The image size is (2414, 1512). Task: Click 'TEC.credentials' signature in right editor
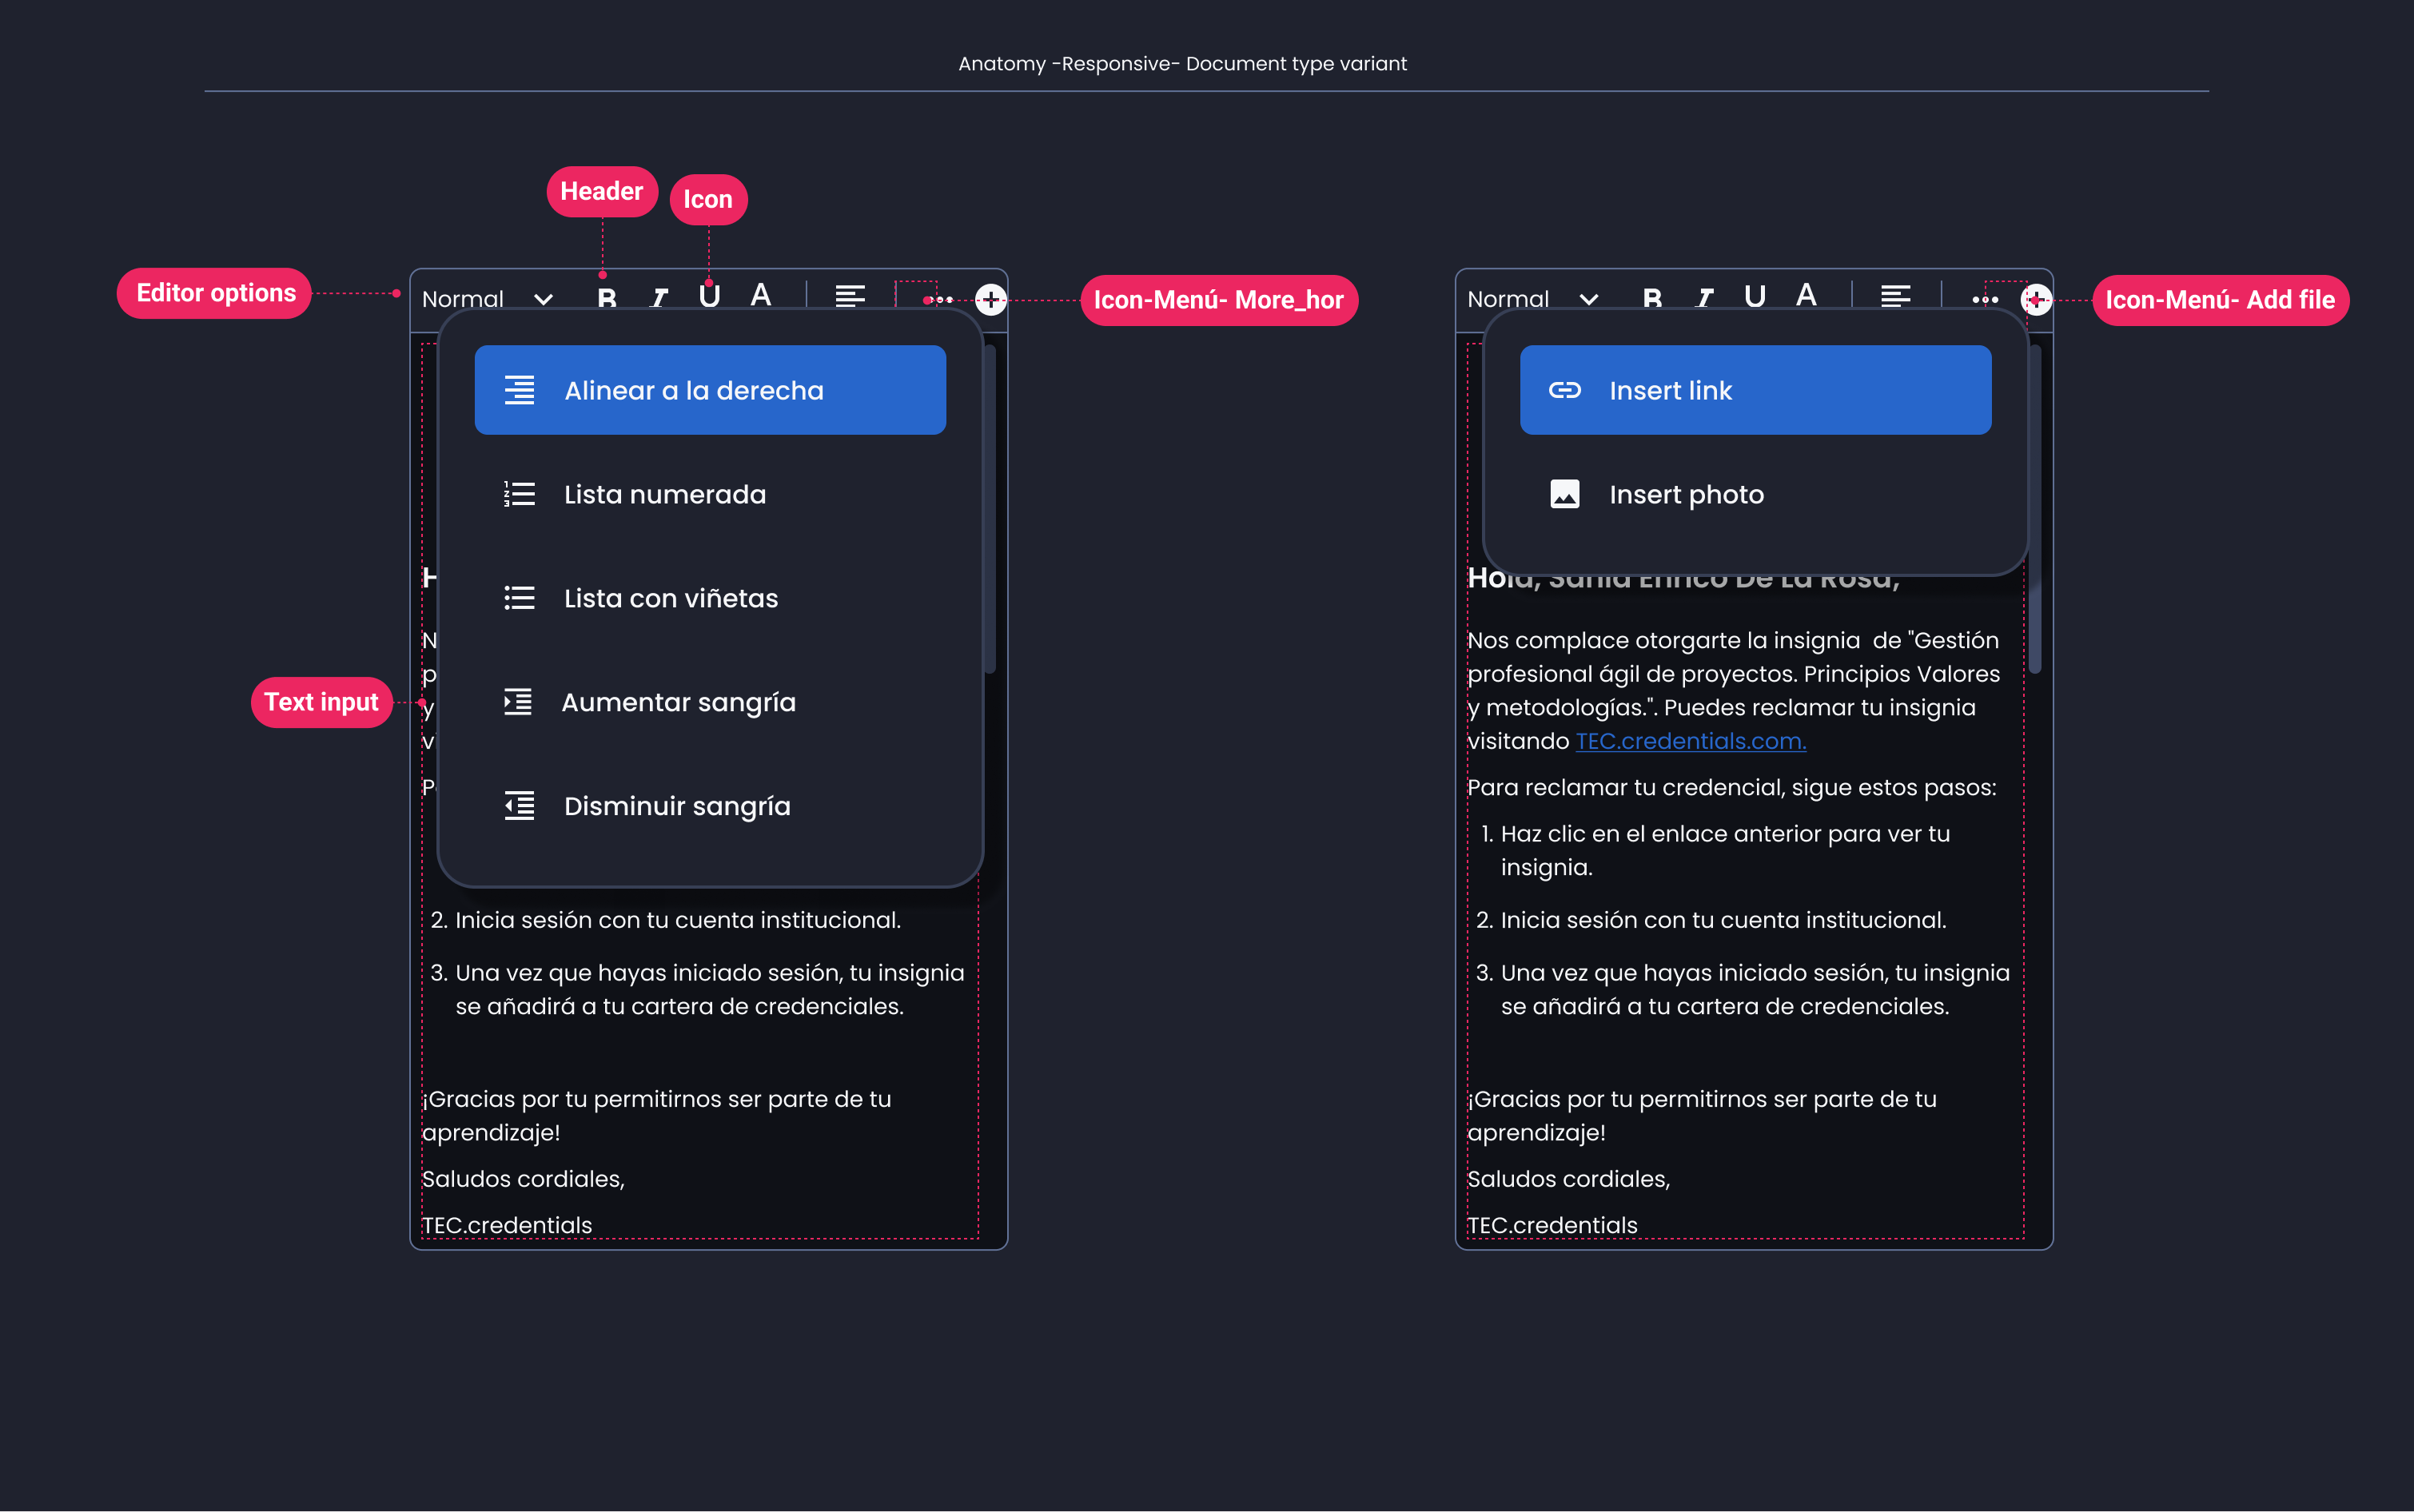point(1552,1225)
